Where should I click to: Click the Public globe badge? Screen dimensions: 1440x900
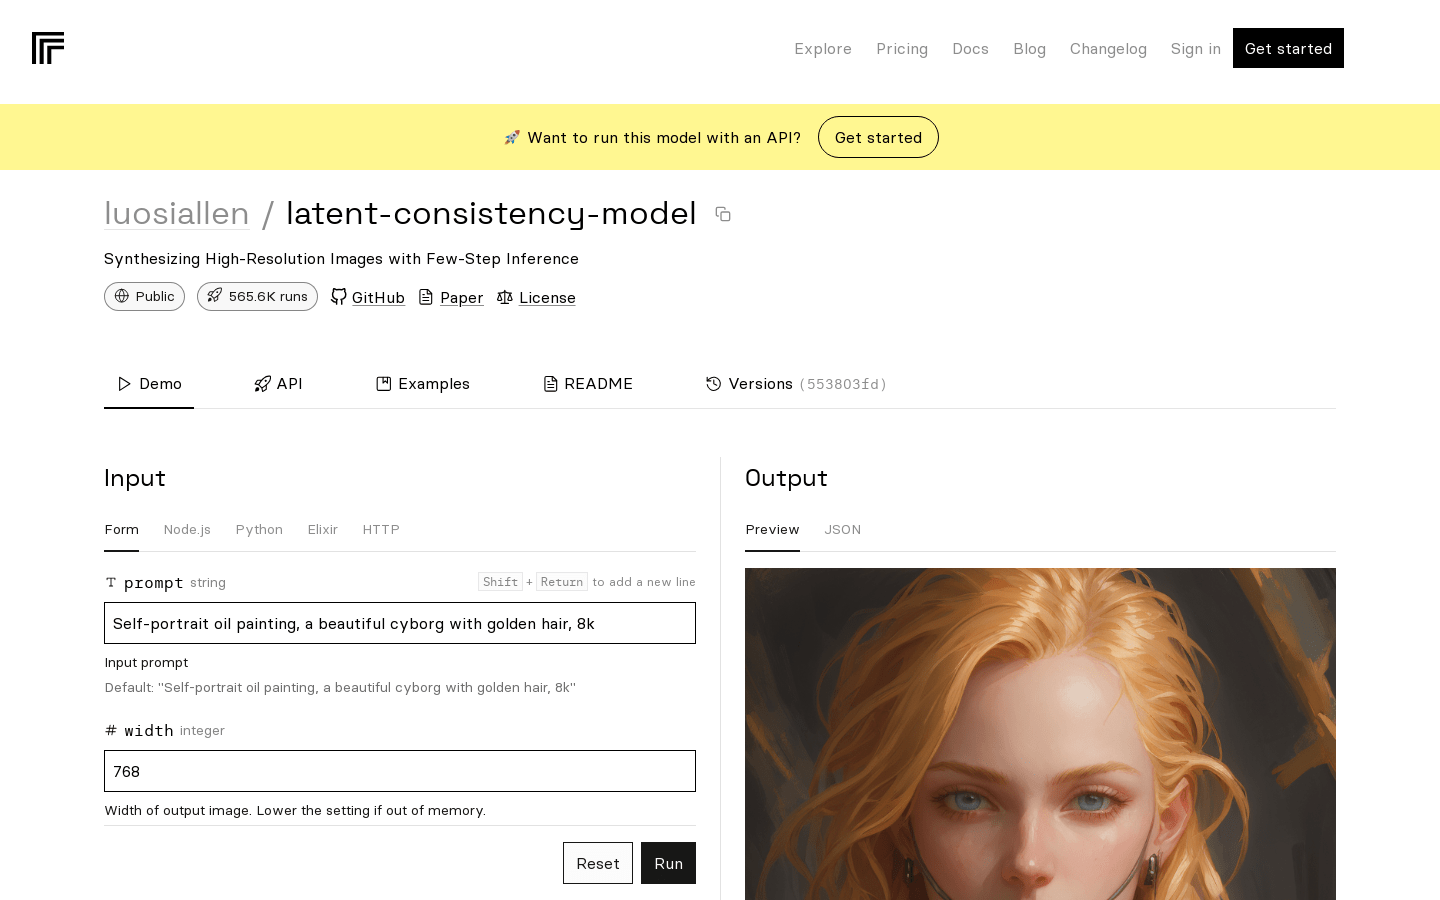[144, 296]
